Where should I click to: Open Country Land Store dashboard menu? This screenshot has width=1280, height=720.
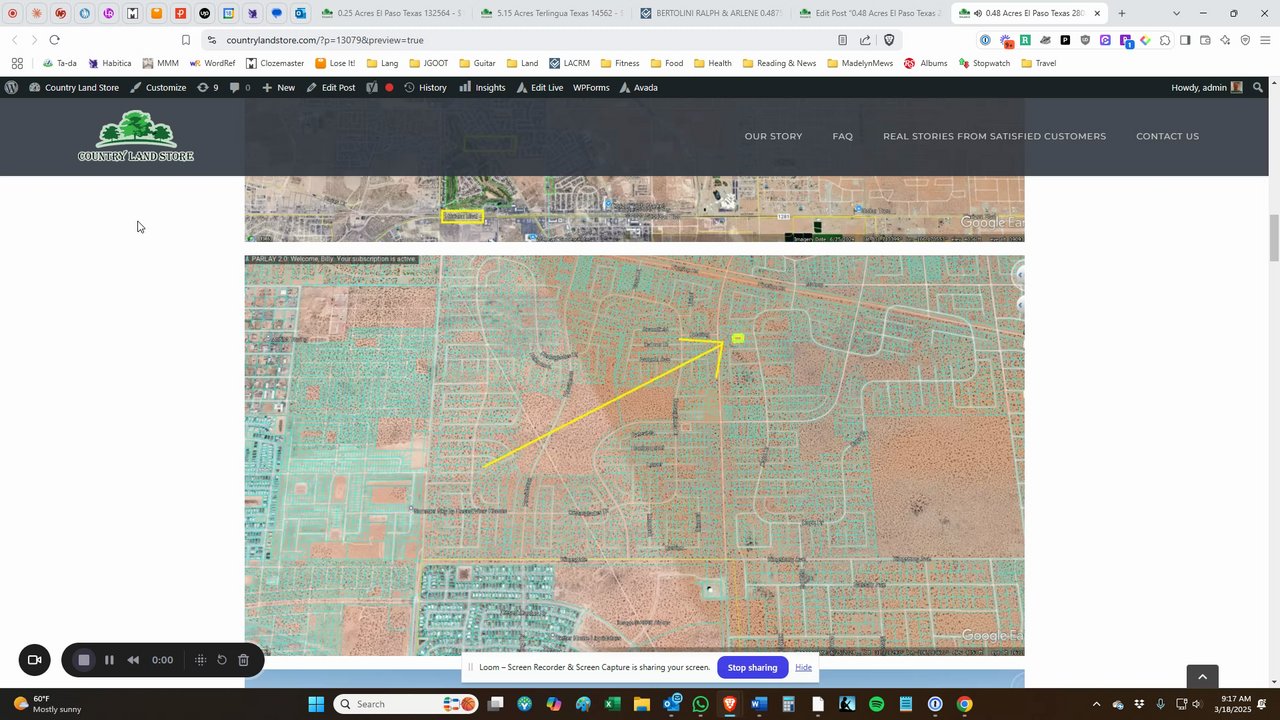[x=74, y=88]
